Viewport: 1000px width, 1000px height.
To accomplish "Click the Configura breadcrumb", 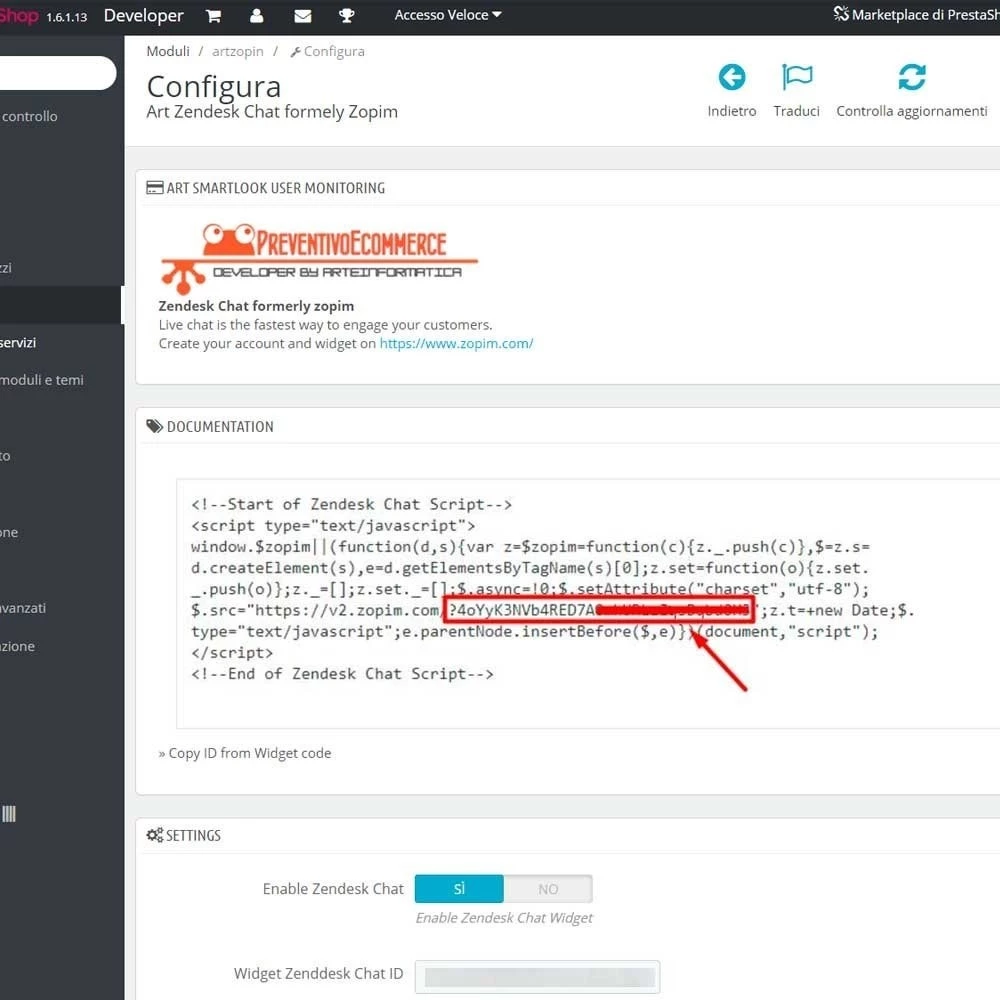I will coord(327,51).
